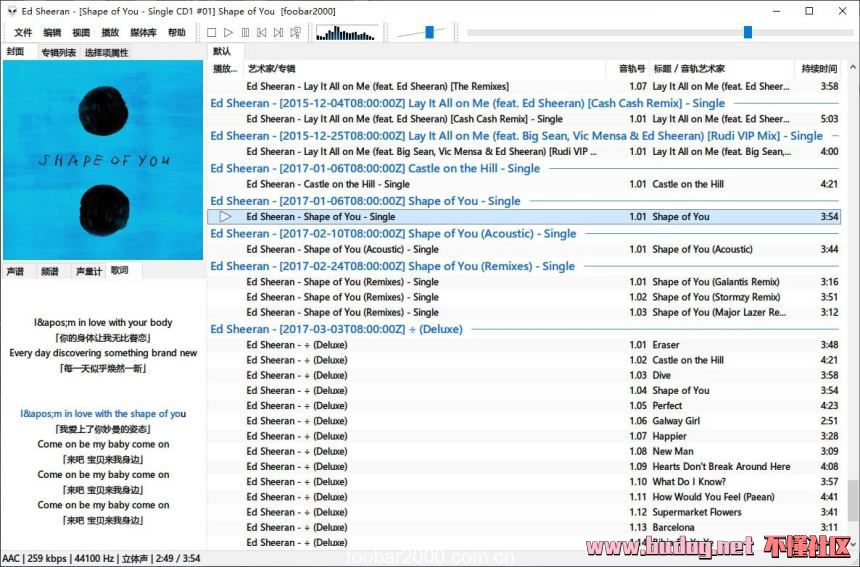Click the Play button in toolbar
The image size is (860, 567).
point(228,33)
